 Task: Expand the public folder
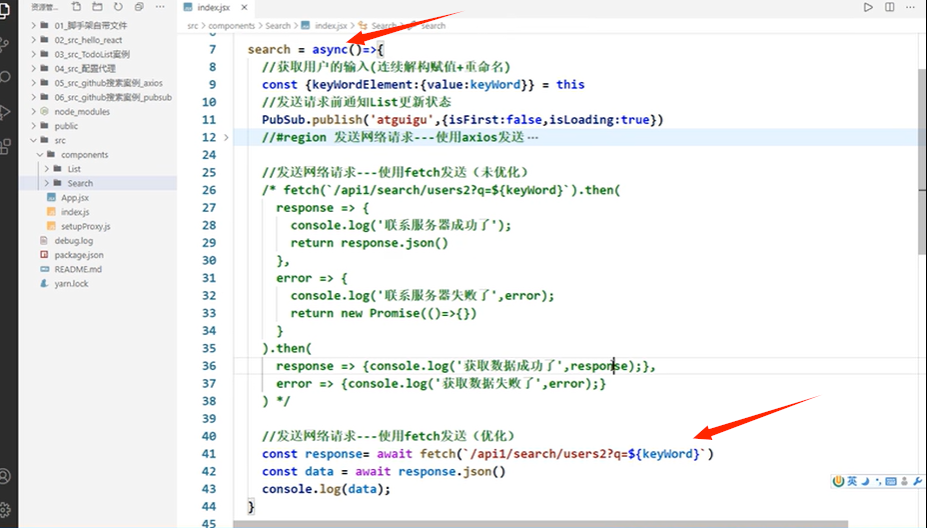click(x=66, y=126)
